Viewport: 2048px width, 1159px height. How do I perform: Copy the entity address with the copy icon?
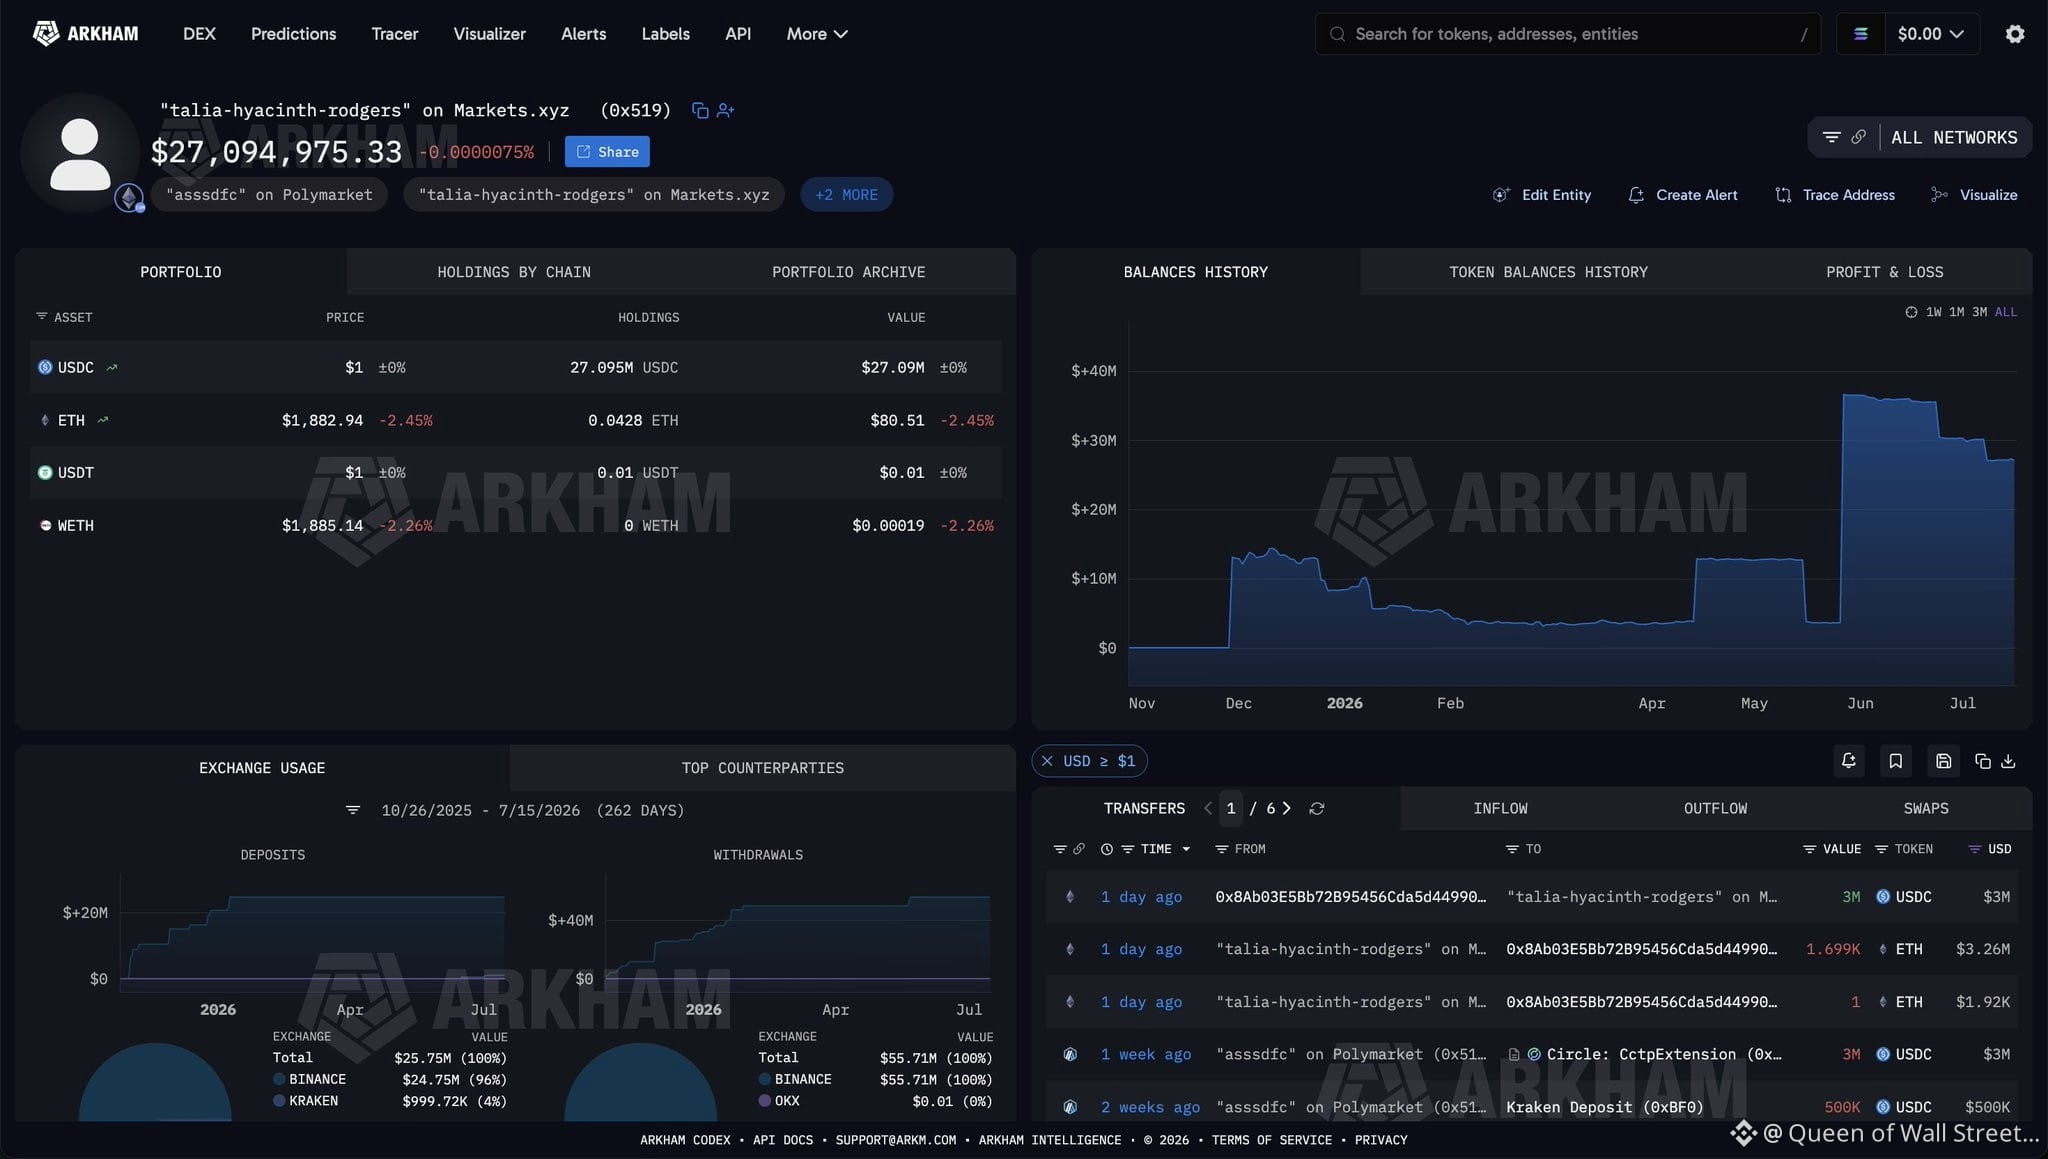point(700,110)
